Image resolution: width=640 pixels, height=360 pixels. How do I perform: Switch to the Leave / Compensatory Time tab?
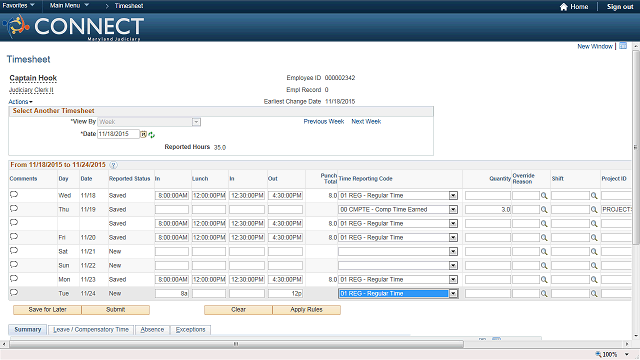click(x=91, y=330)
